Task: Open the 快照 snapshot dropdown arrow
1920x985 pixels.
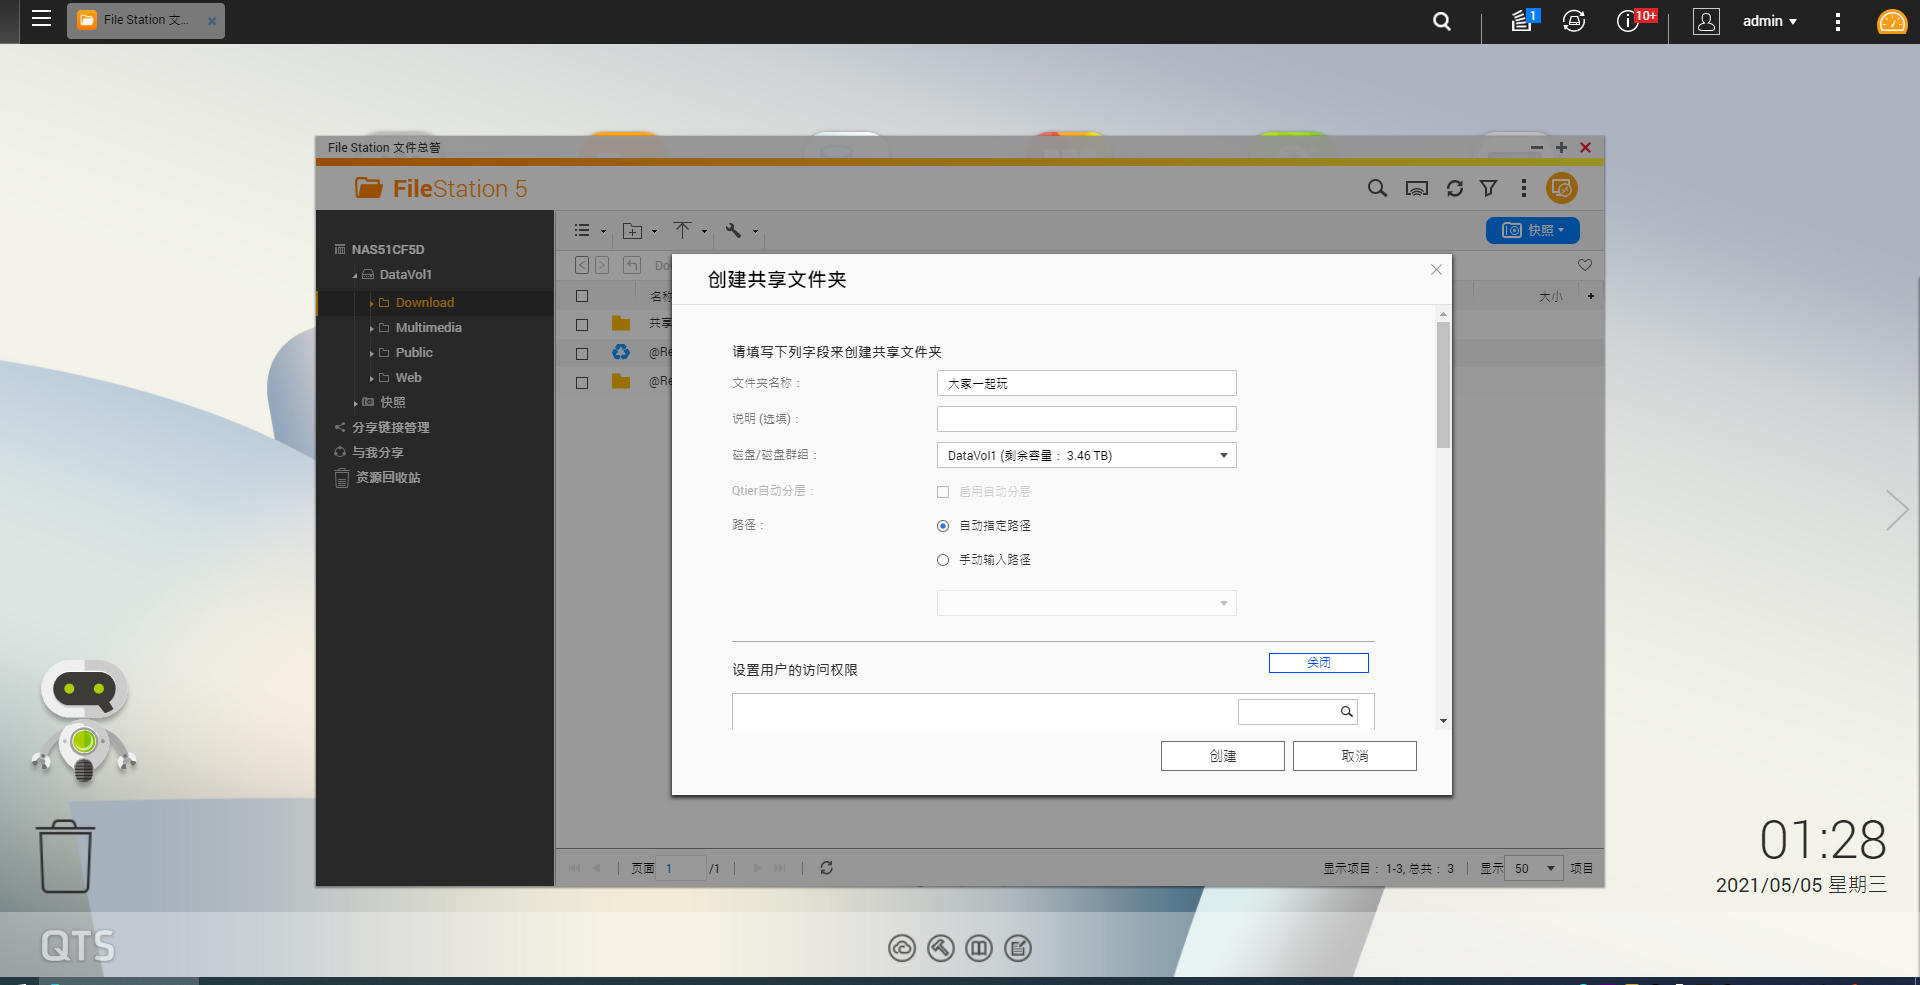Action: 1563,230
